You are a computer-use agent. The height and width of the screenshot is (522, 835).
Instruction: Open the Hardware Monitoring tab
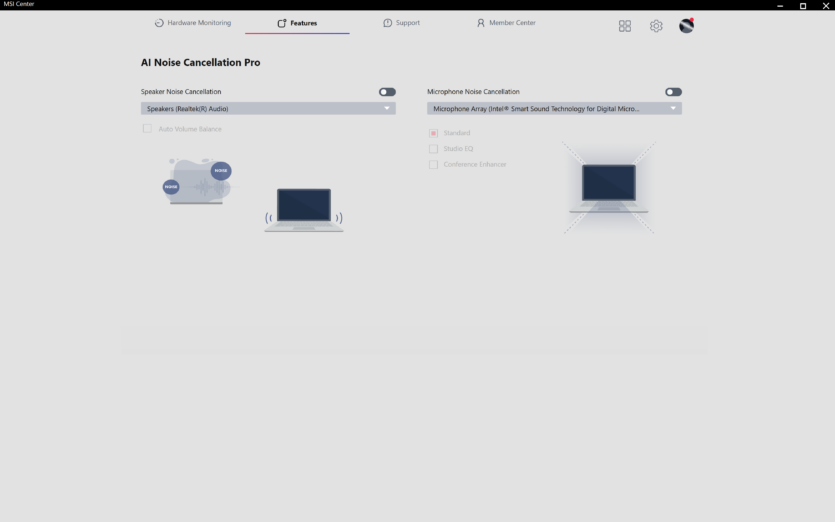193,23
